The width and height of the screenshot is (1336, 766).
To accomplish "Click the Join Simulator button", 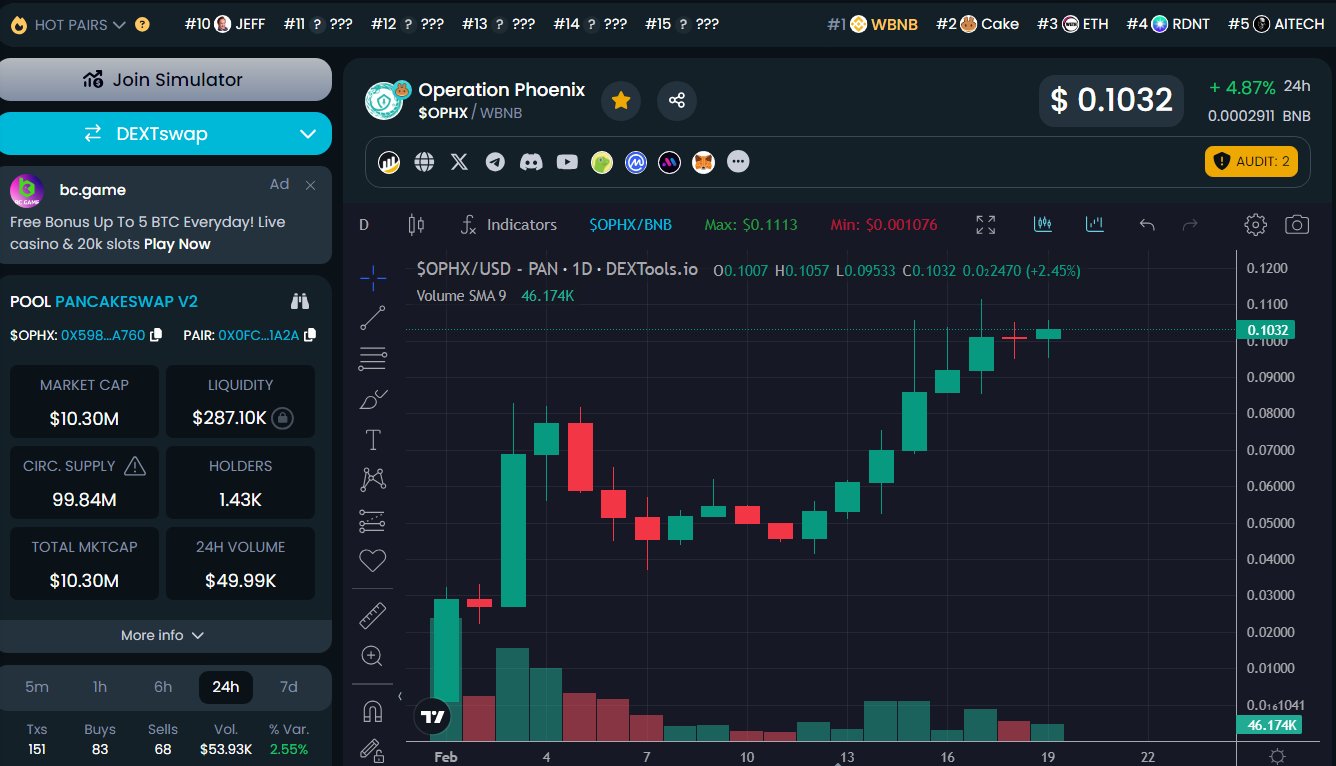I will pos(166,79).
